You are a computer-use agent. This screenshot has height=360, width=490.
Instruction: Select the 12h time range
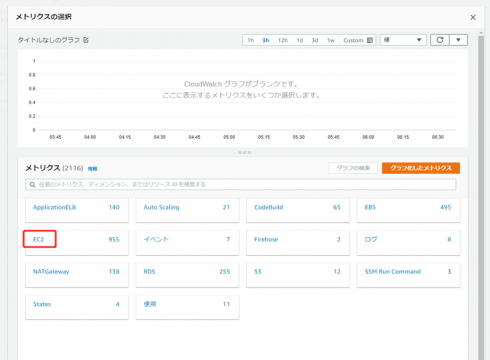coord(283,40)
